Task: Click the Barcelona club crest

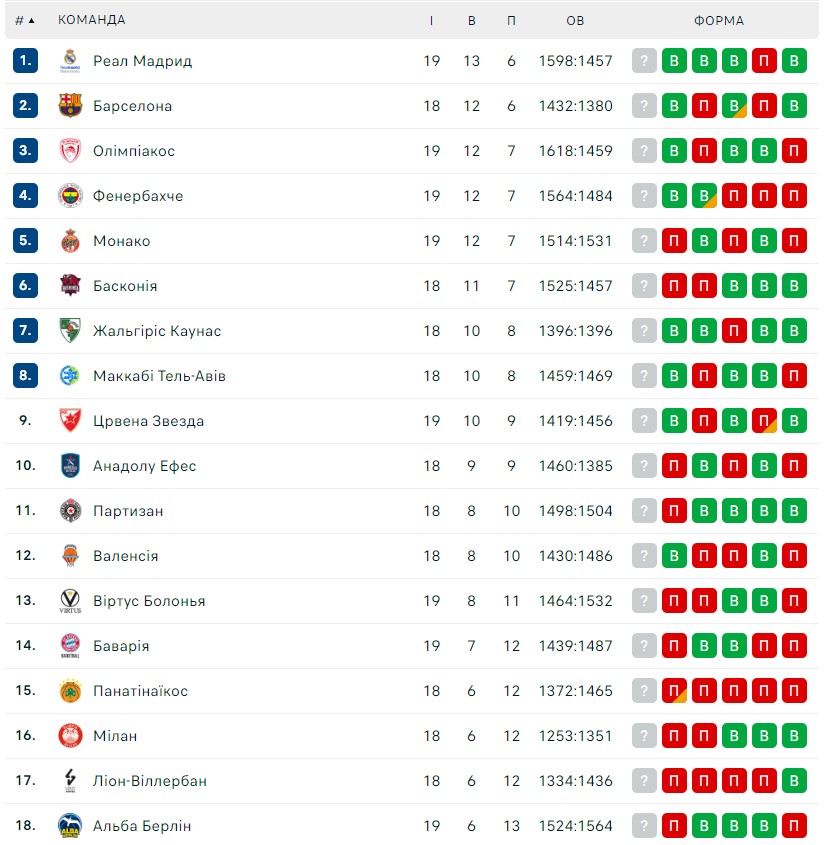Action: pos(70,106)
